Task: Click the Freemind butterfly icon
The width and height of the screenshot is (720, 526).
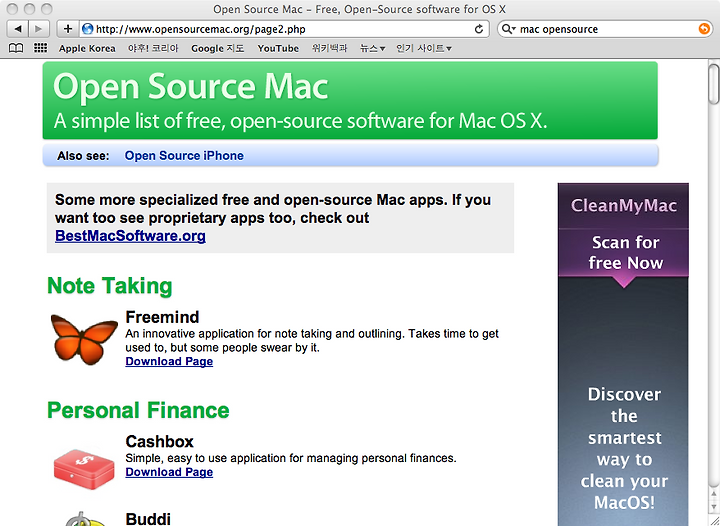Action: (84, 340)
